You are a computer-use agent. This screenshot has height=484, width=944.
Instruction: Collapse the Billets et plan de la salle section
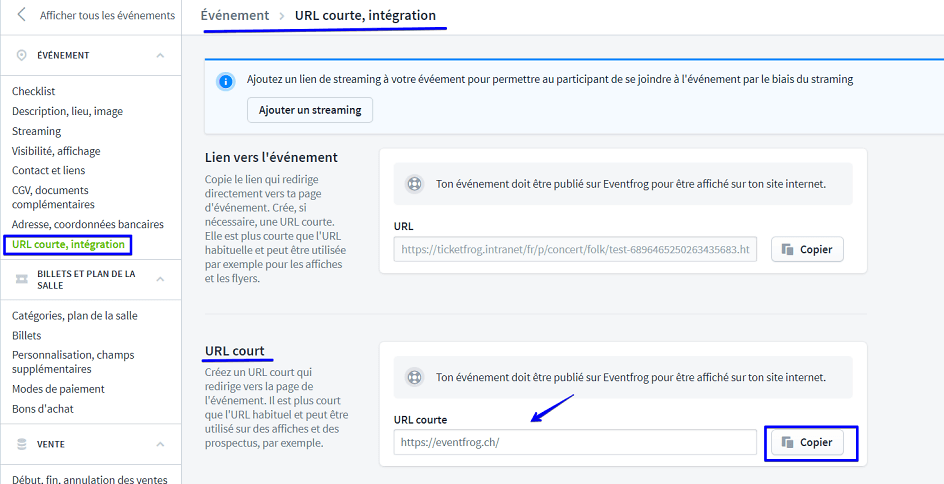coord(160,279)
